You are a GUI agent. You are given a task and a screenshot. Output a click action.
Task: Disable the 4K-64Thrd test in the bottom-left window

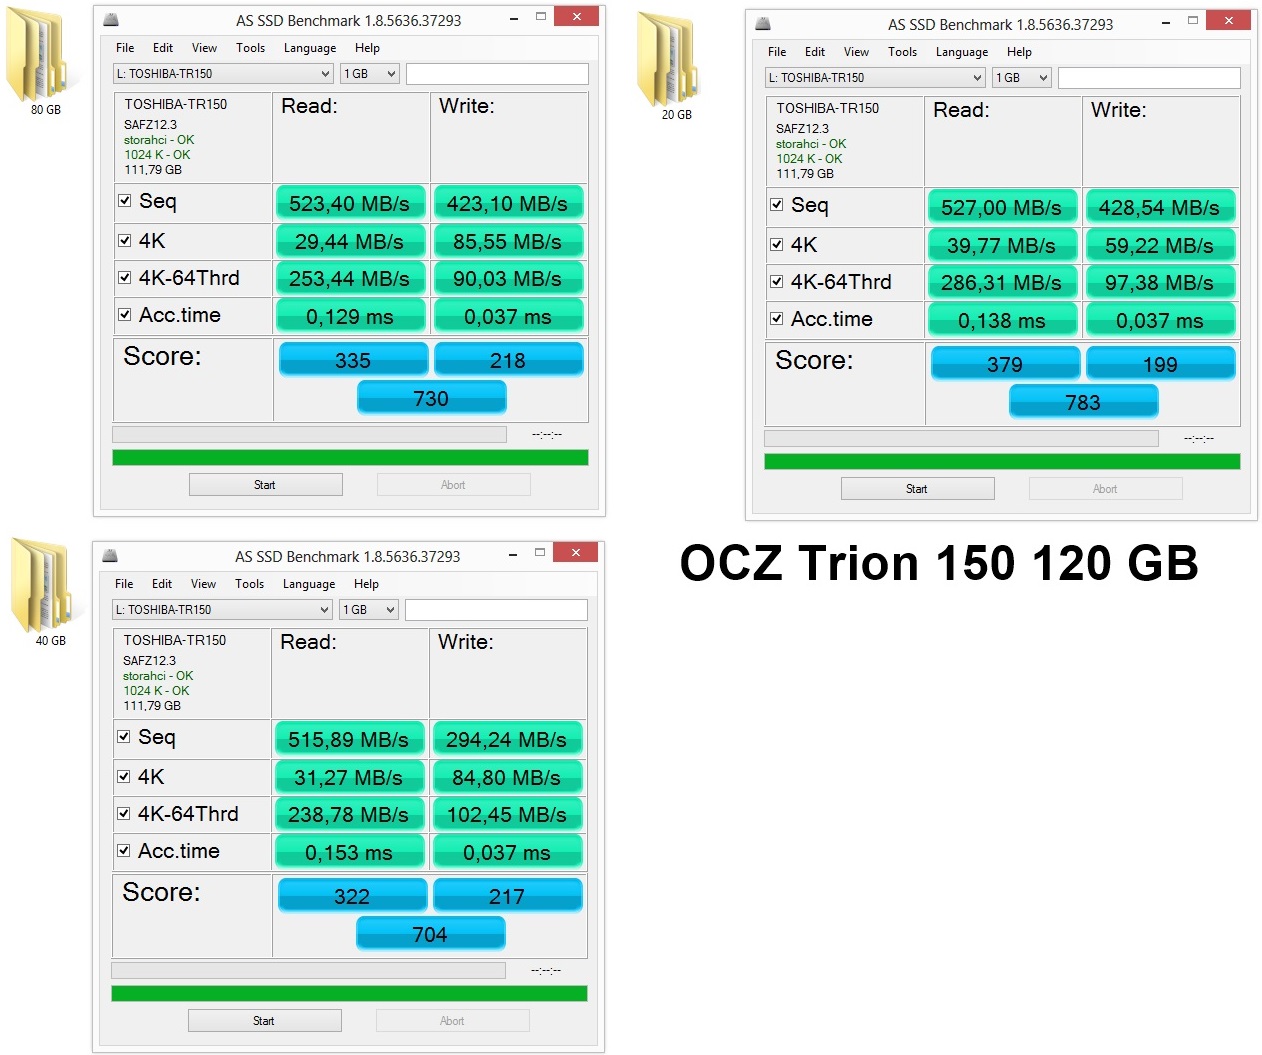tap(124, 814)
